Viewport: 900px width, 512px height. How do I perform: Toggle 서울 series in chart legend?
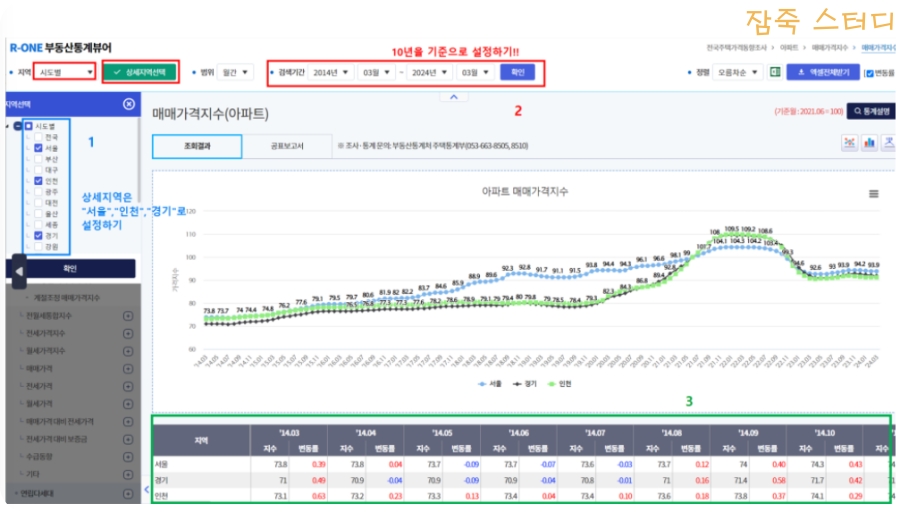click(x=490, y=384)
